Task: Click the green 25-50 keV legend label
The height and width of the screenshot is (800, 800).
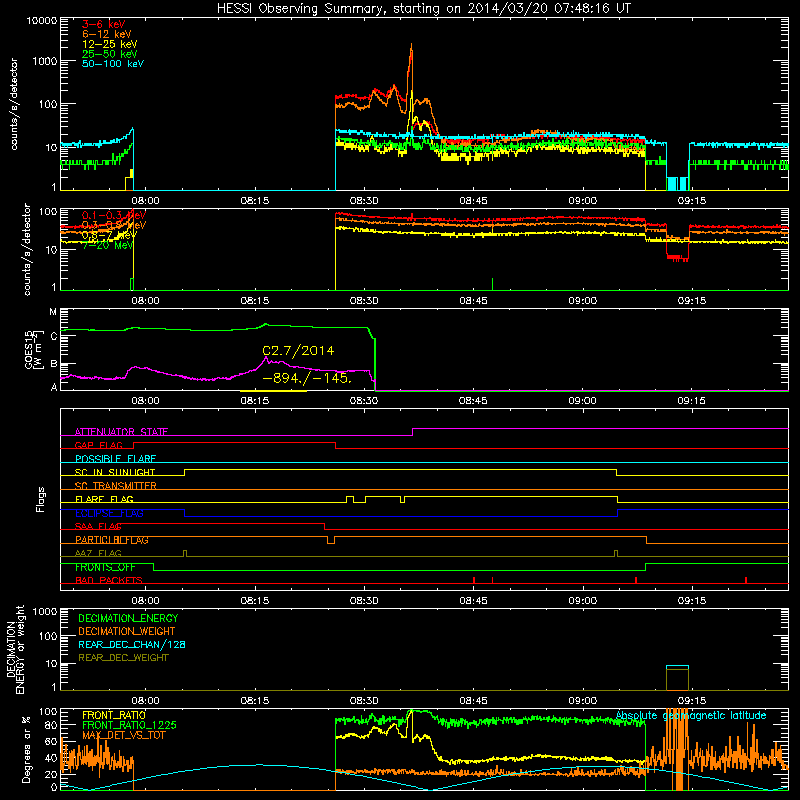Action: [x=109, y=54]
